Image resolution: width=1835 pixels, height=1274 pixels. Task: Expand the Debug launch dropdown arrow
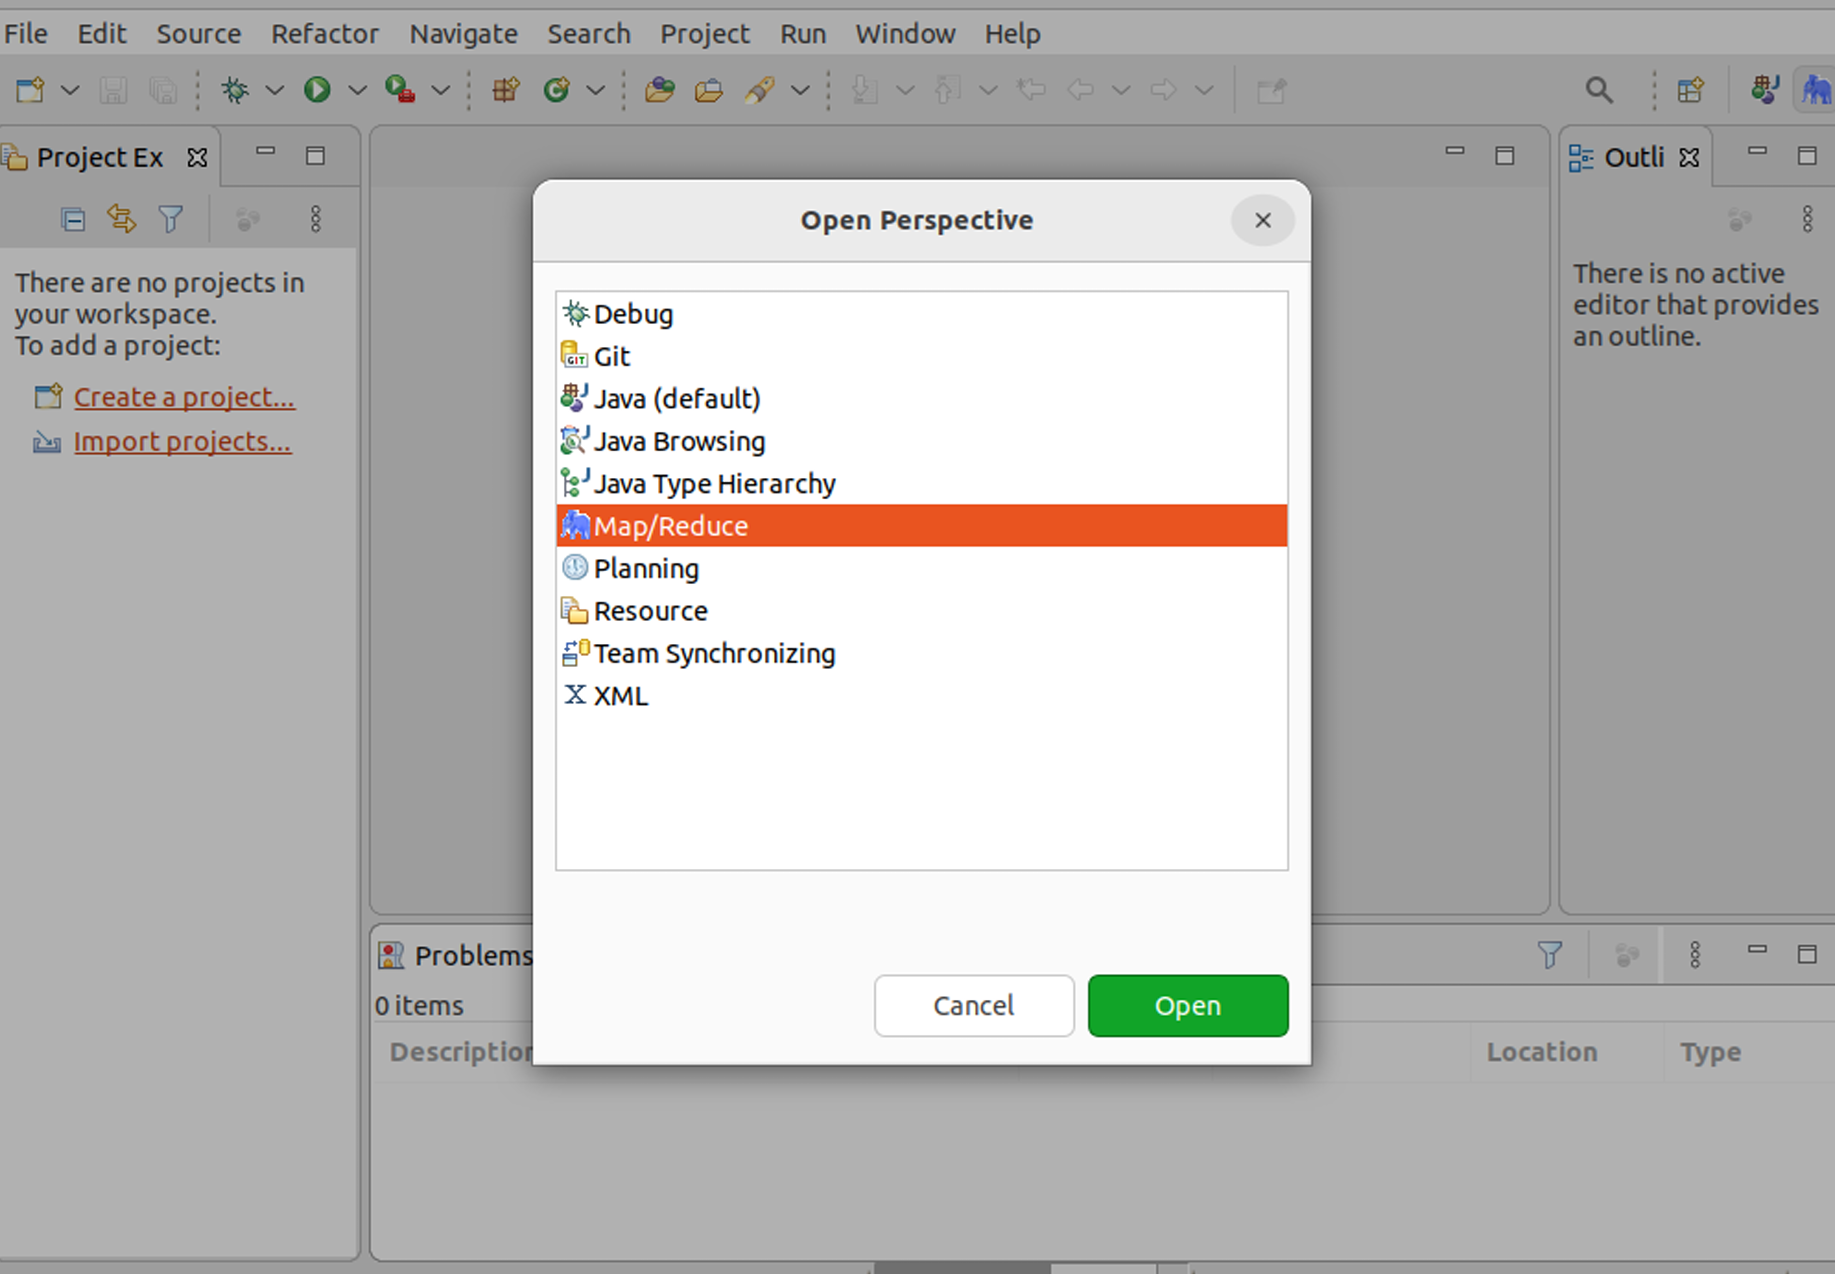coord(274,90)
